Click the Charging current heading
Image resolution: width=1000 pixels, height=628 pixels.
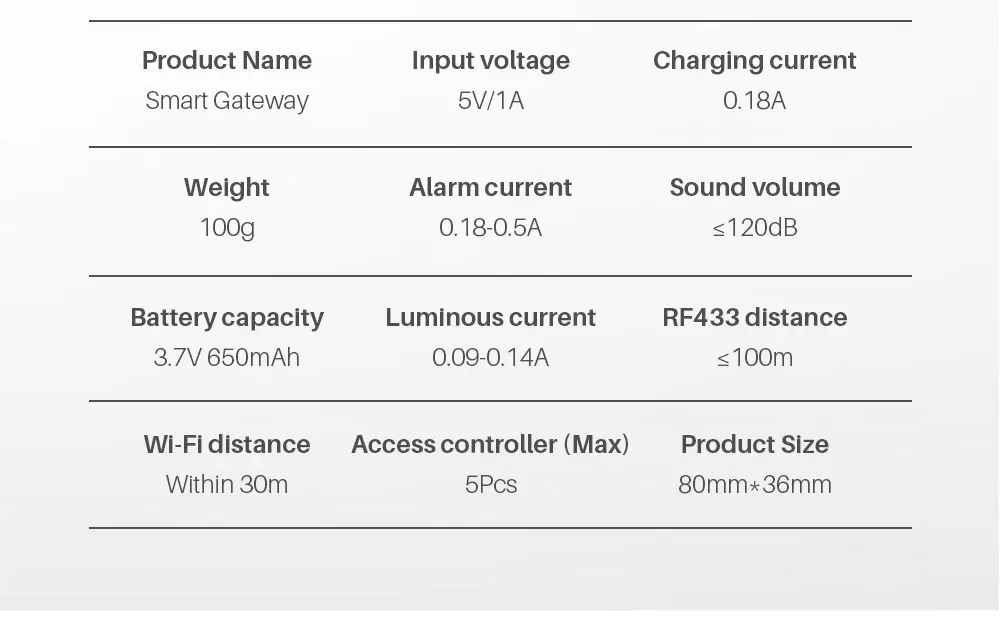click(754, 62)
